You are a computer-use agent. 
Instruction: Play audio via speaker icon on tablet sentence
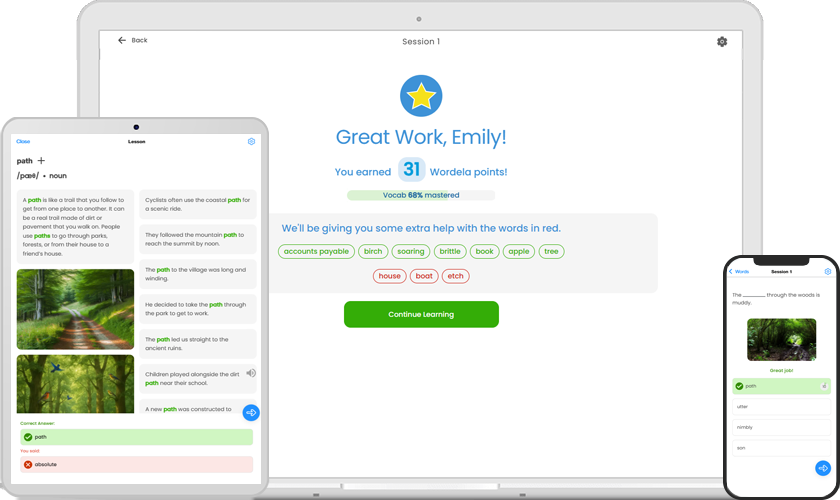251,373
